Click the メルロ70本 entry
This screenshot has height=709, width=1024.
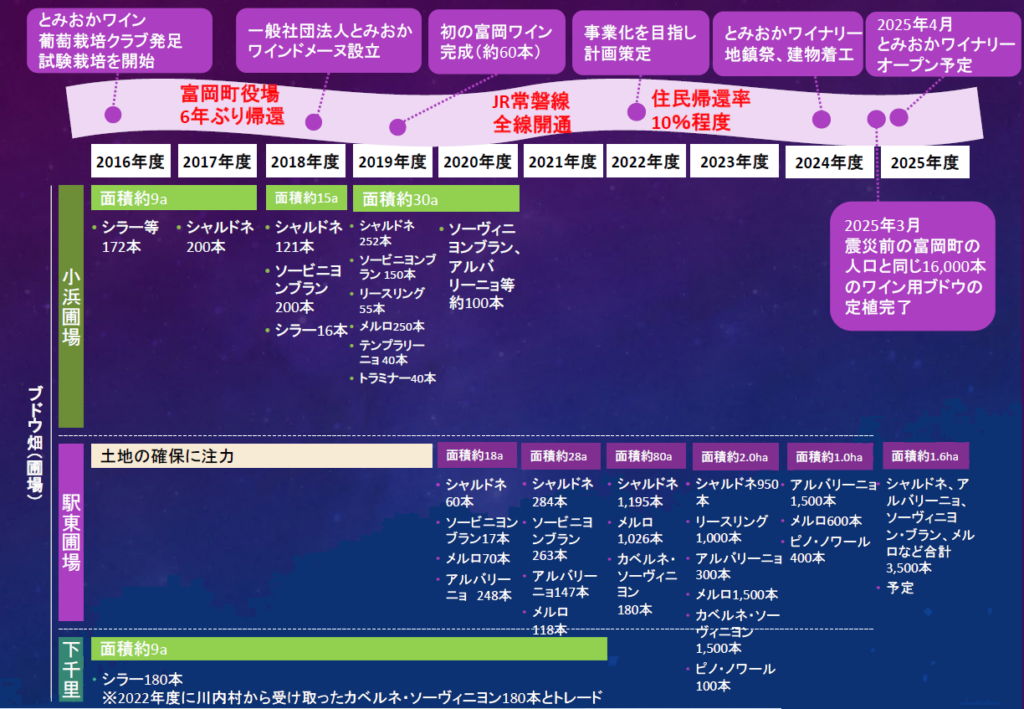pyautogui.click(x=473, y=558)
